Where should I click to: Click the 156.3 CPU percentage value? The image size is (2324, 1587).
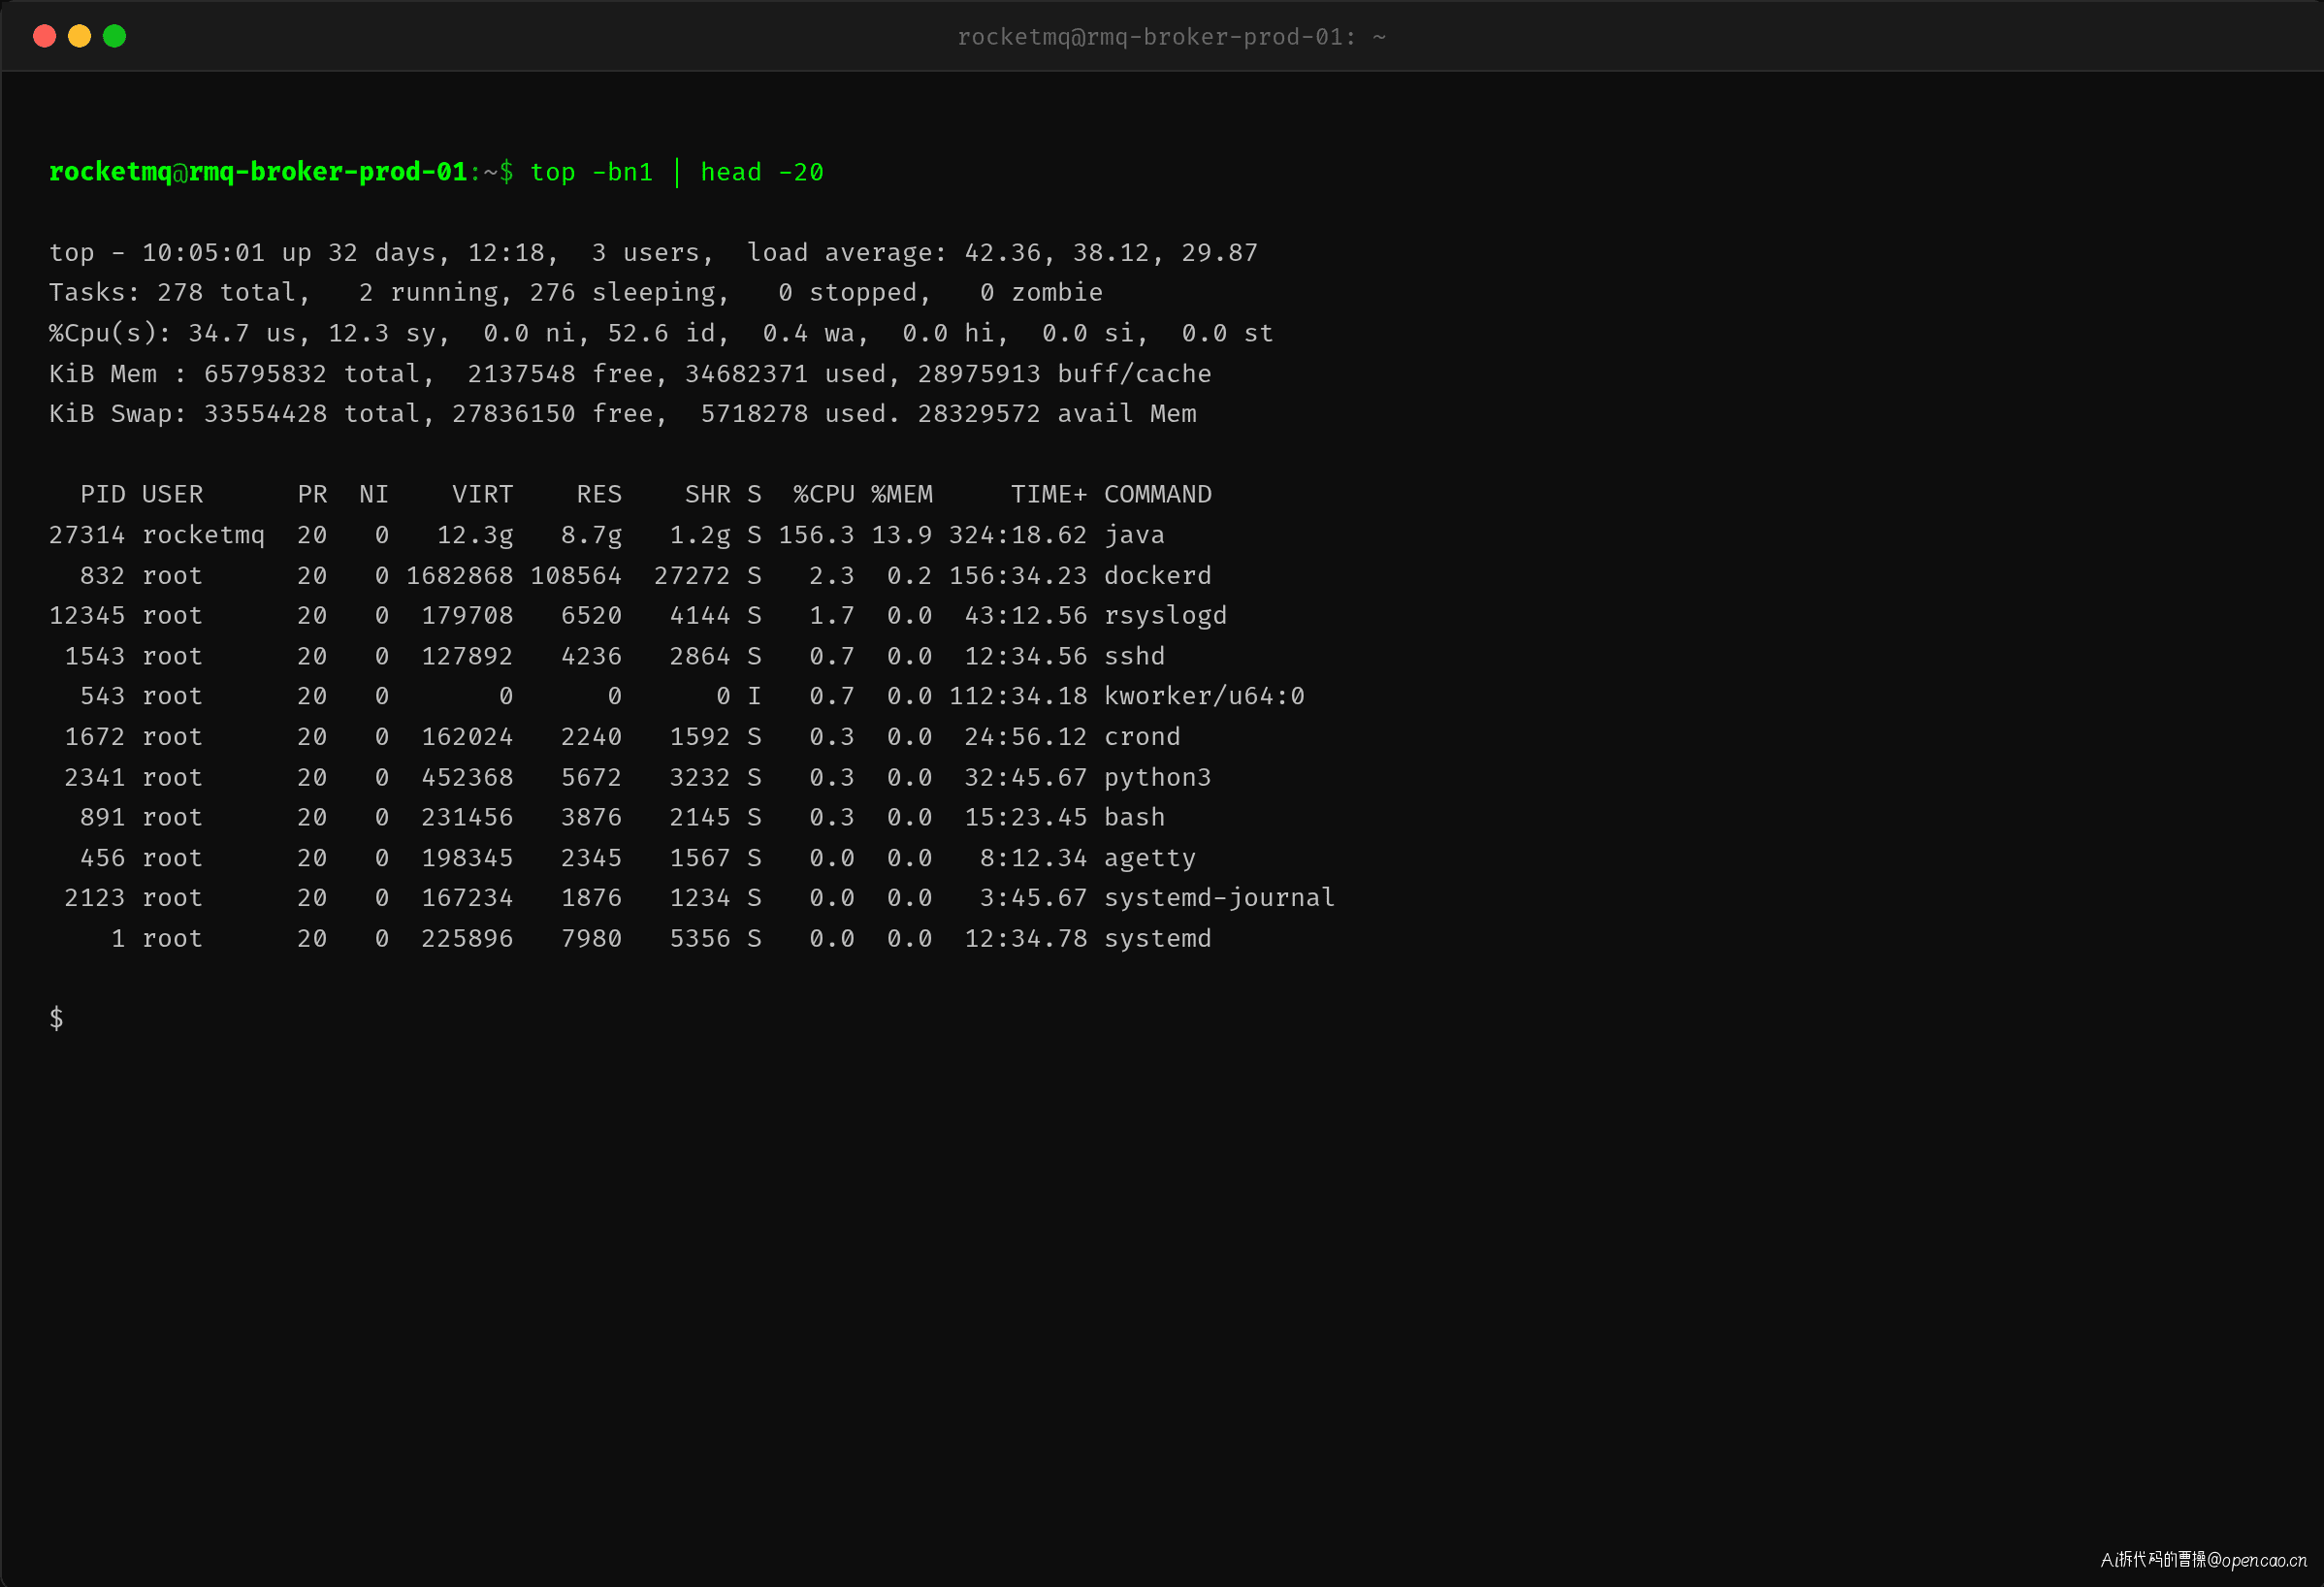coord(816,535)
